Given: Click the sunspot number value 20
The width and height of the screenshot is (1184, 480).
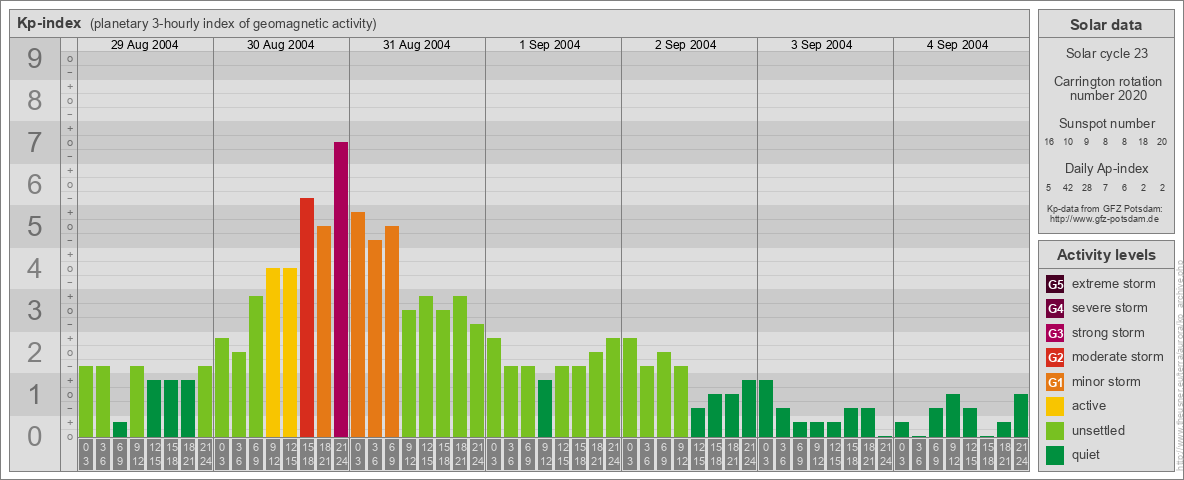Looking at the screenshot, I should tap(1162, 142).
